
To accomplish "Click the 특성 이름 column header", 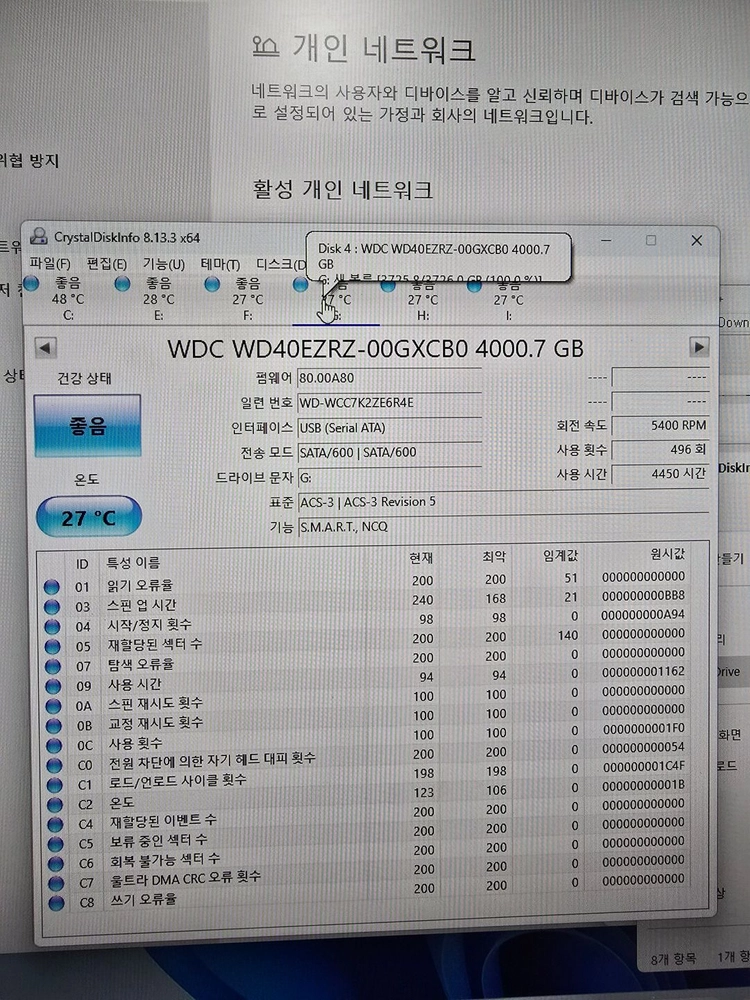I will [133, 562].
